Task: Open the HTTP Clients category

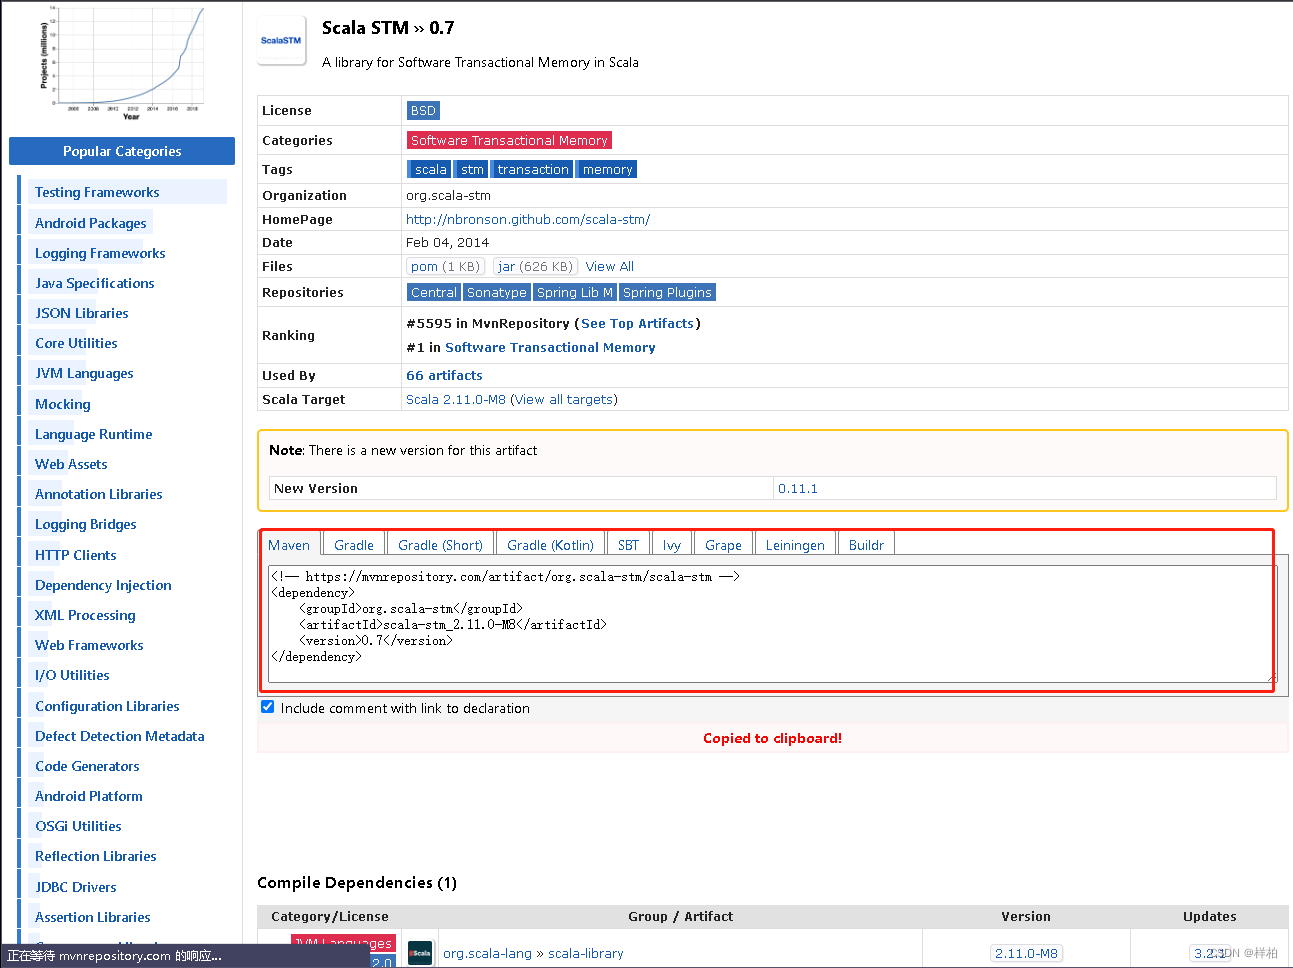Action: click(76, 556)
